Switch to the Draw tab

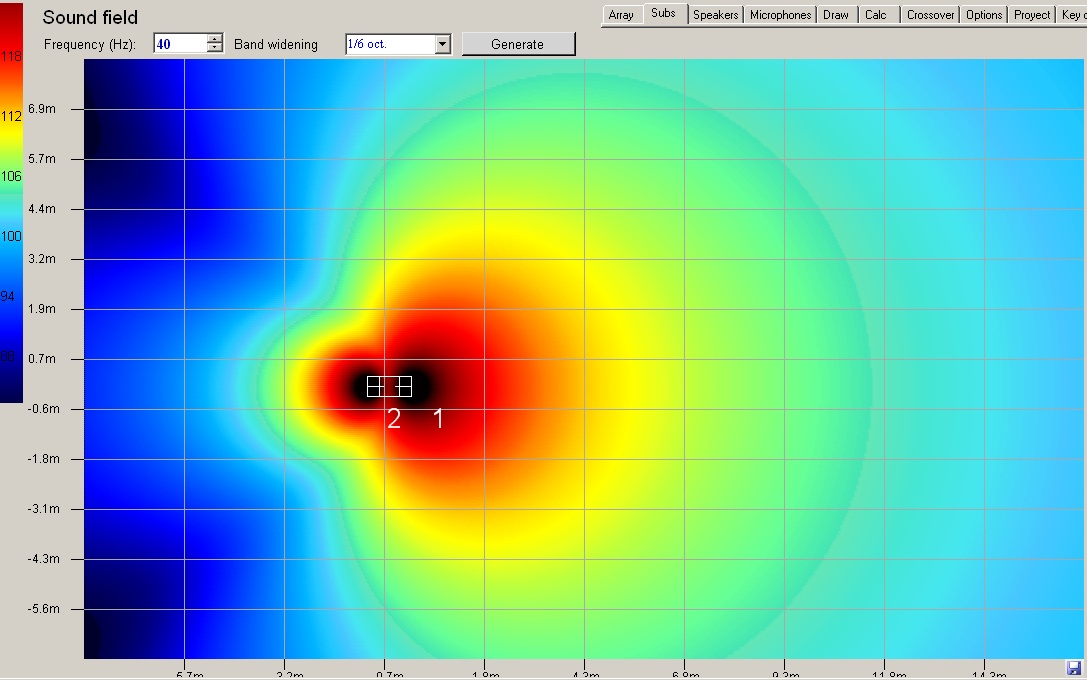pyautogui.click(x=835, y=15)
